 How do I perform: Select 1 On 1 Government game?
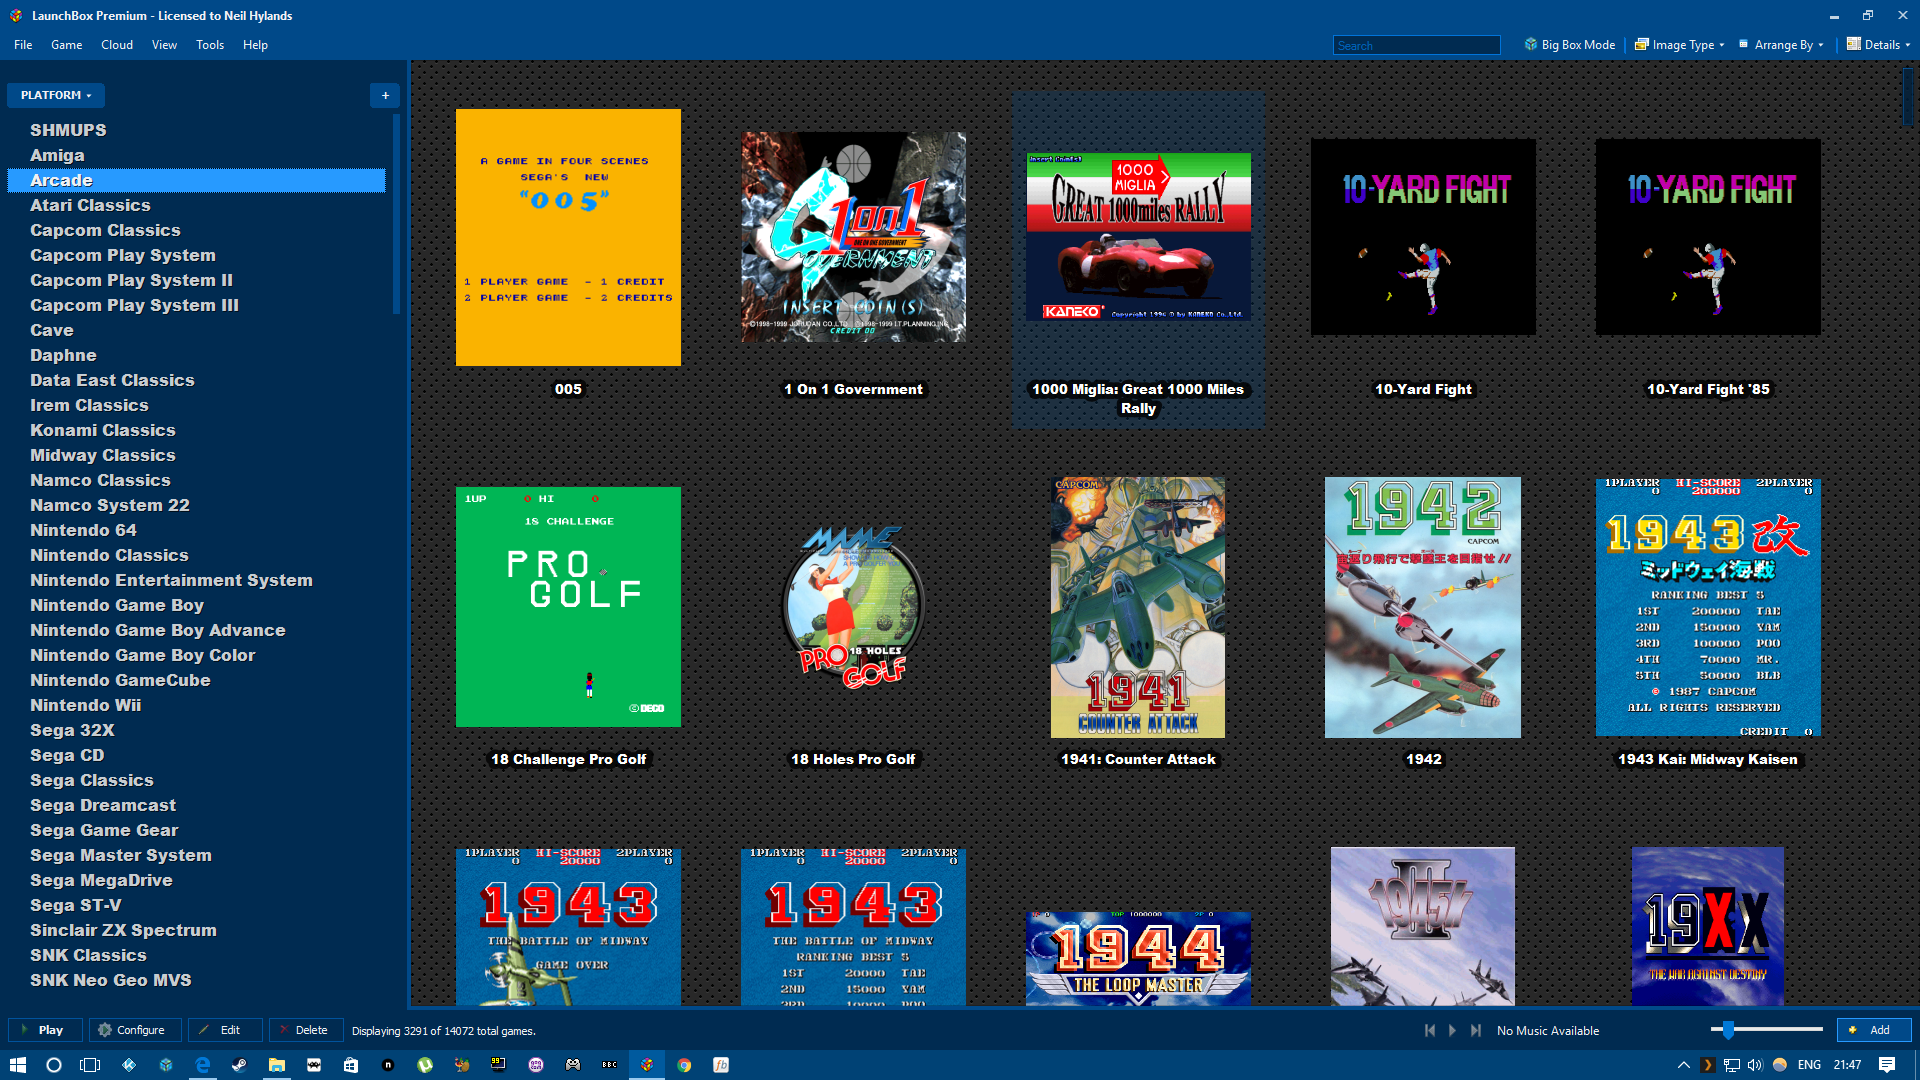coord(853,237)
